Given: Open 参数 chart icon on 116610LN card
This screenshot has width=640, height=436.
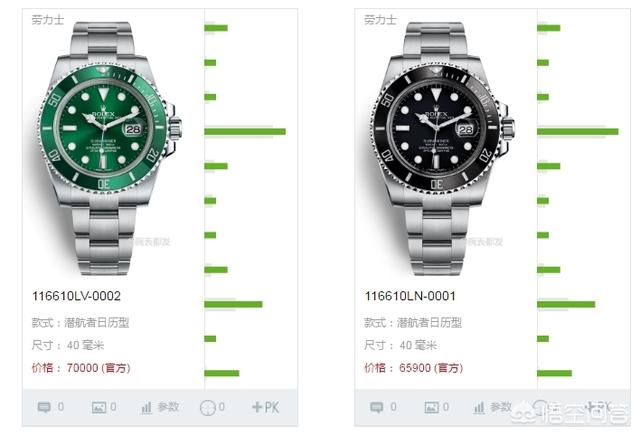Looking at the screenshot, I should tap(479, 407).
